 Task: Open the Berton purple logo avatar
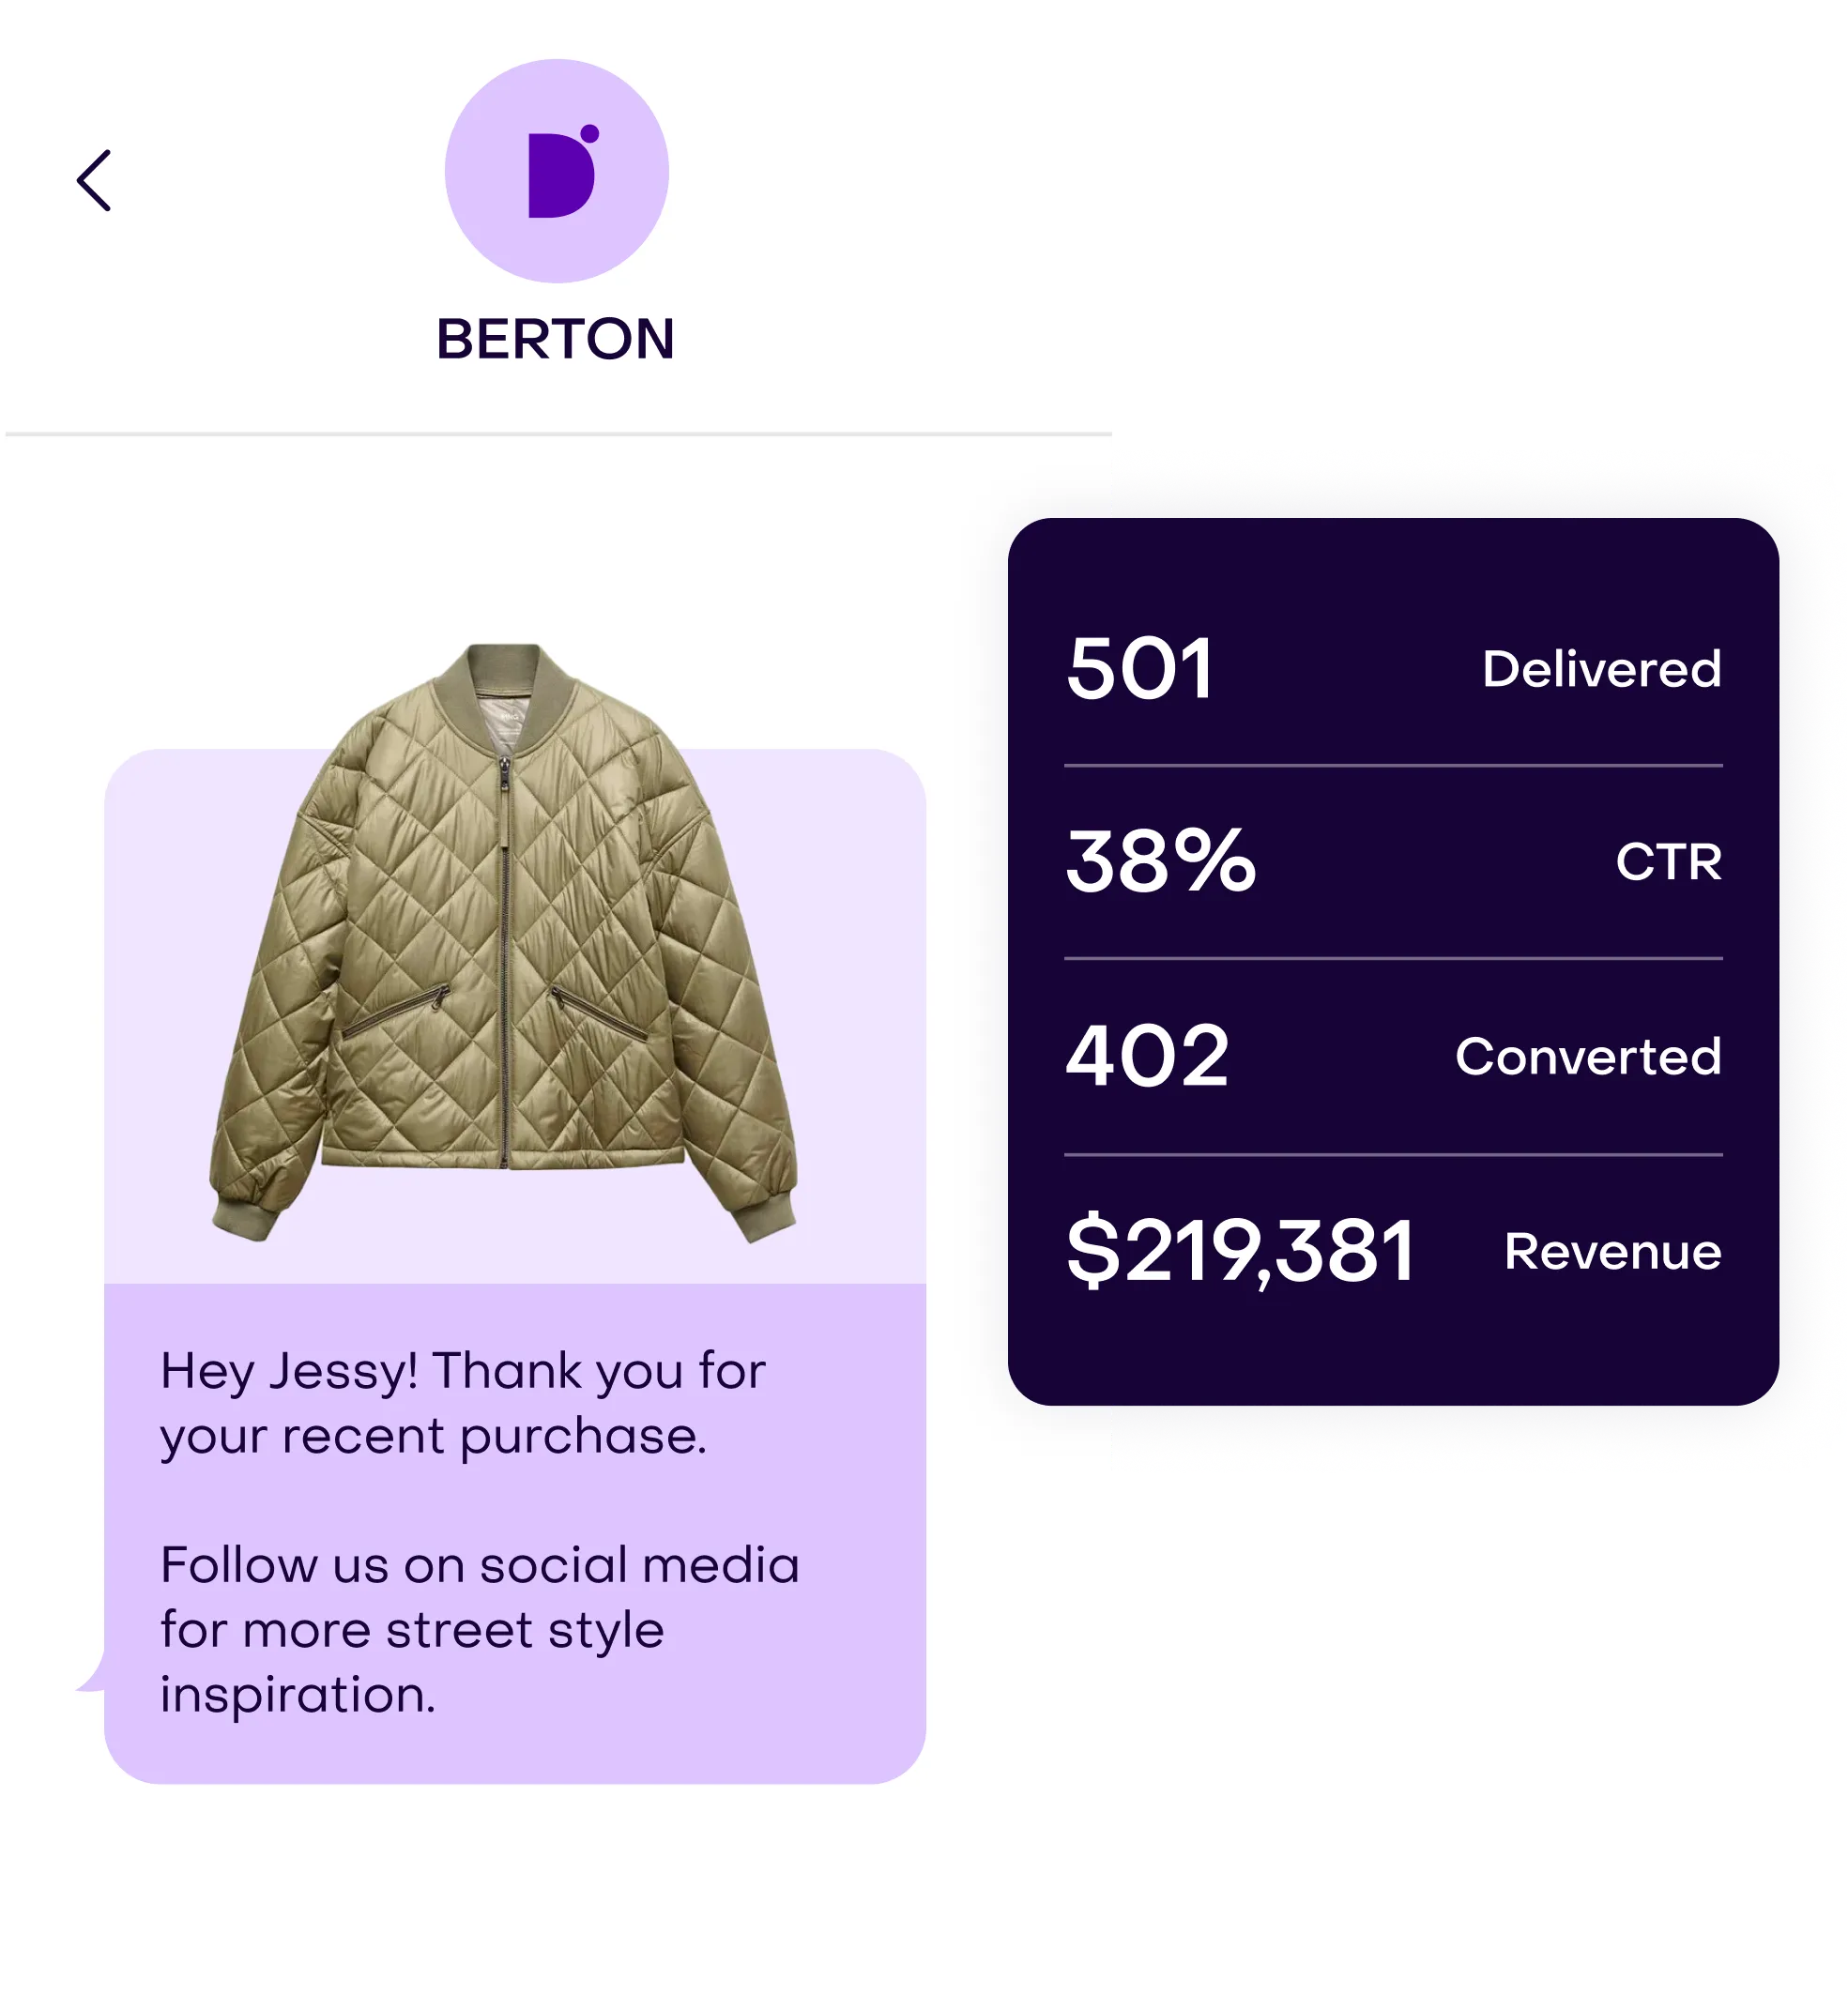(557, 171)
